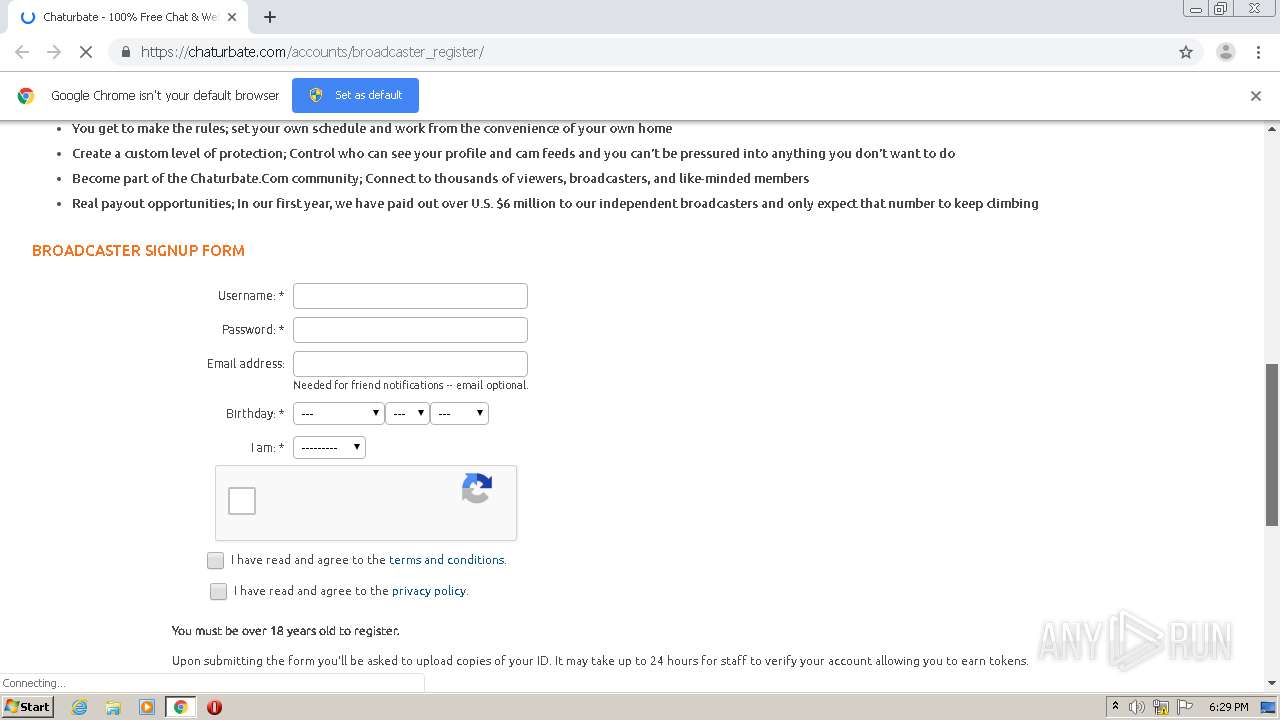
Task: Click 'You must be over 18 years old' text
Action: [x=286, y=631]
